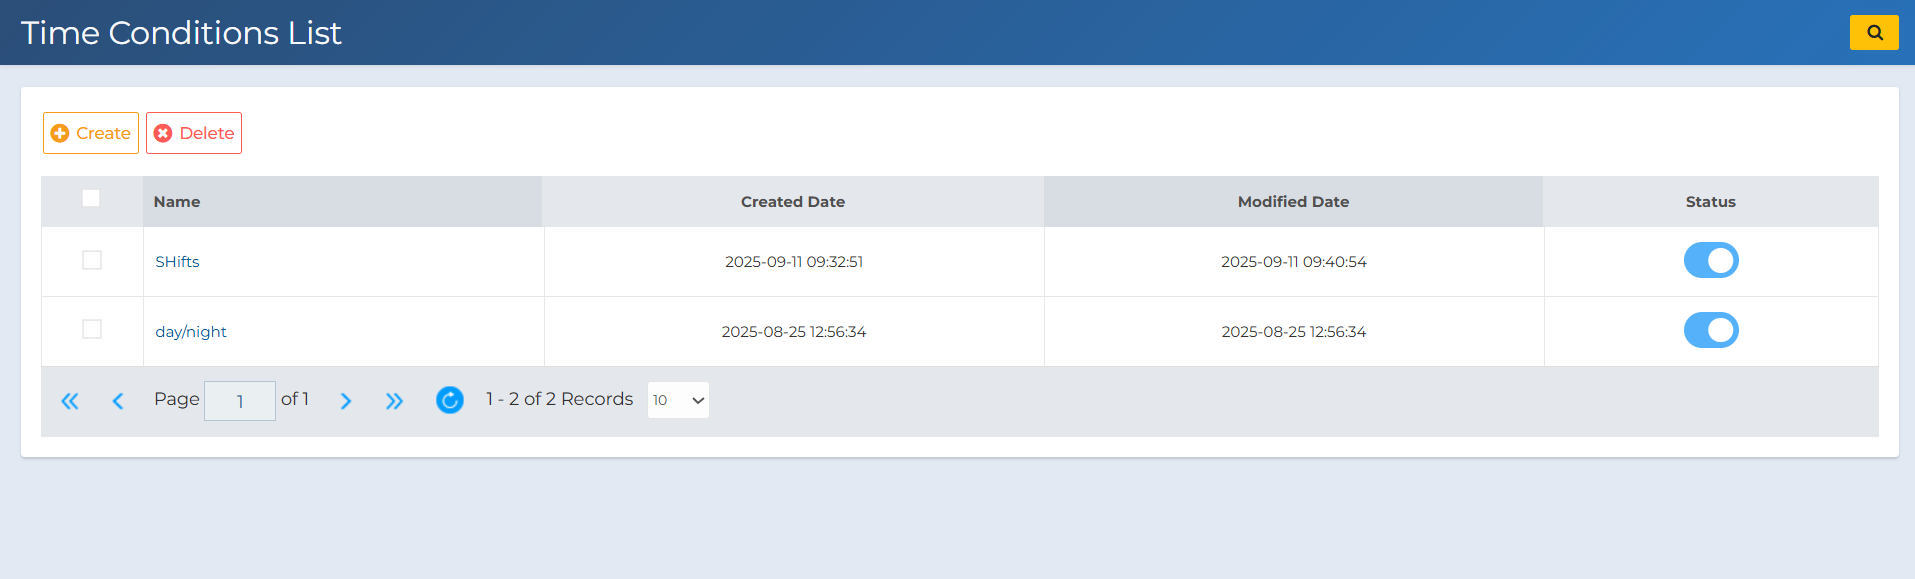The image size is (1915, 579).
Task: Click the yellow search icon button
Action: point(1873,33)
